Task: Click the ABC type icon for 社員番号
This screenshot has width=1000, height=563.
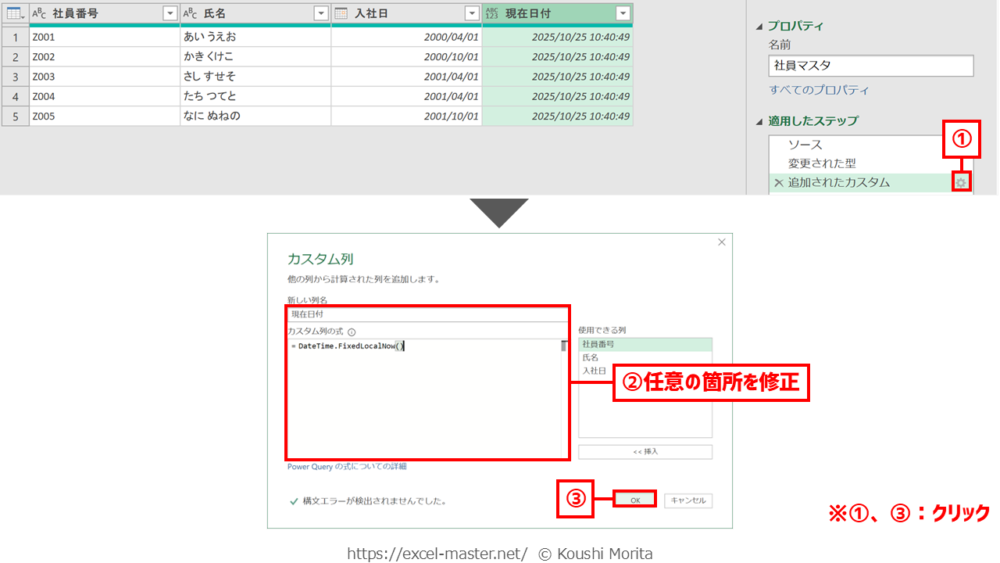Action: [x=39, y=13]
